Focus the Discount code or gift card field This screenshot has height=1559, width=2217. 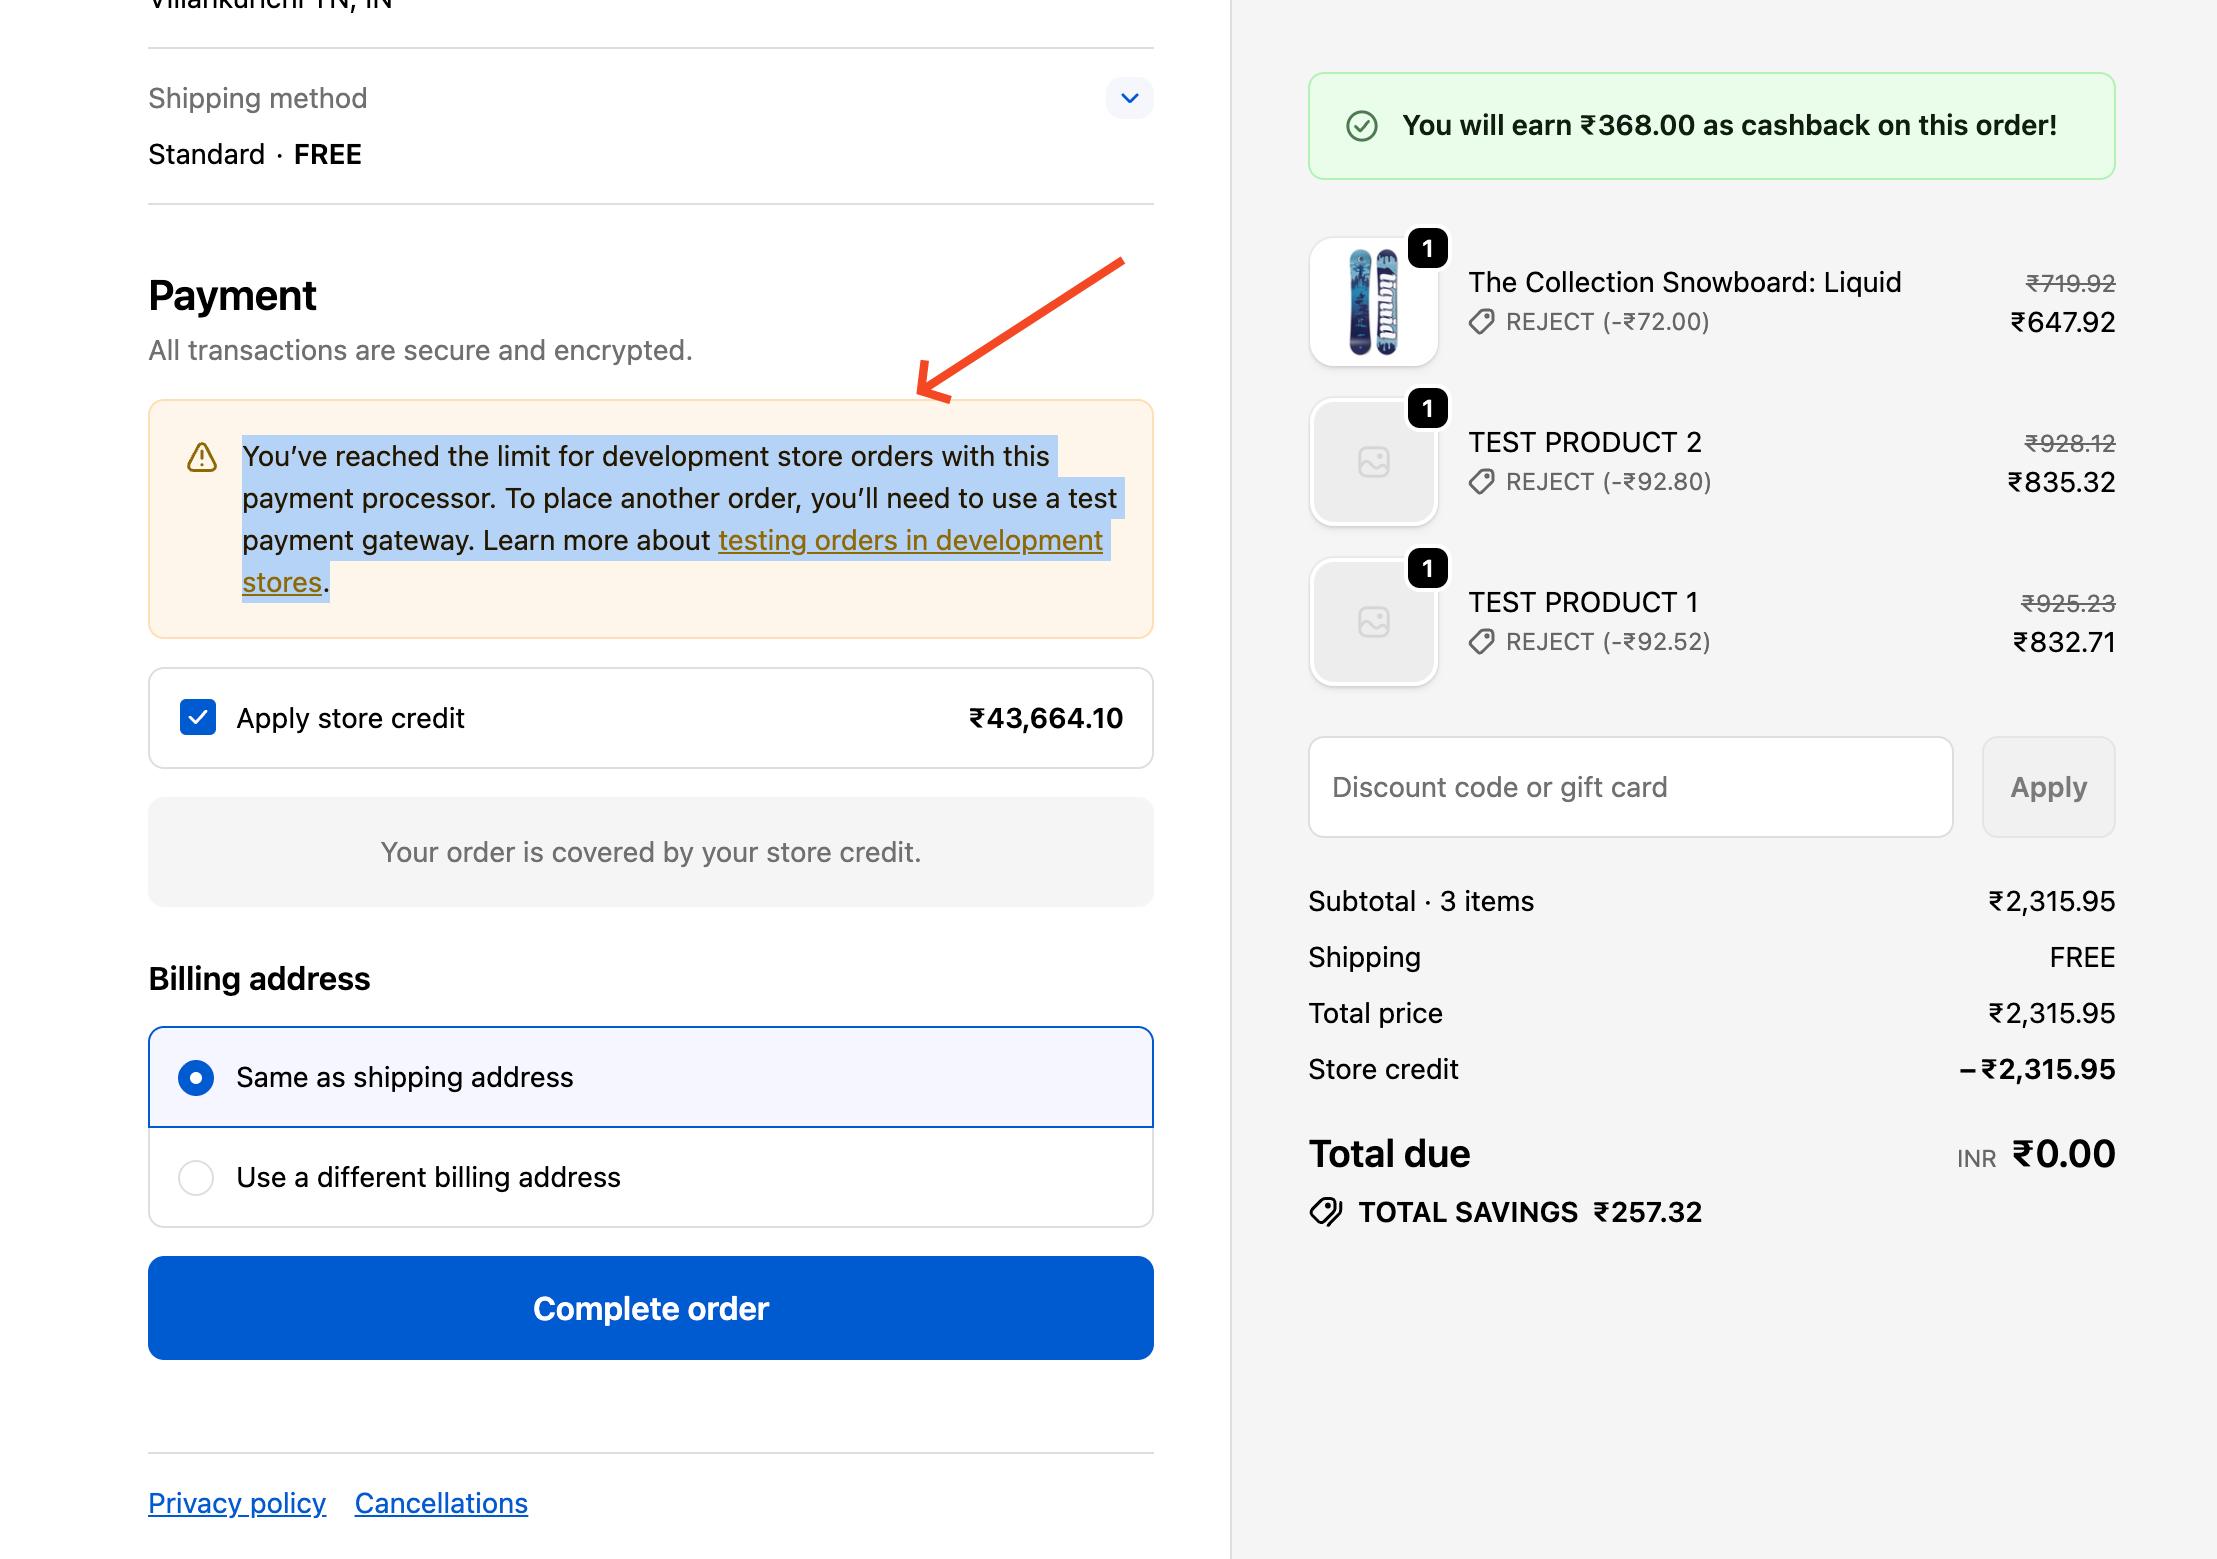(x=1630, y=788)
